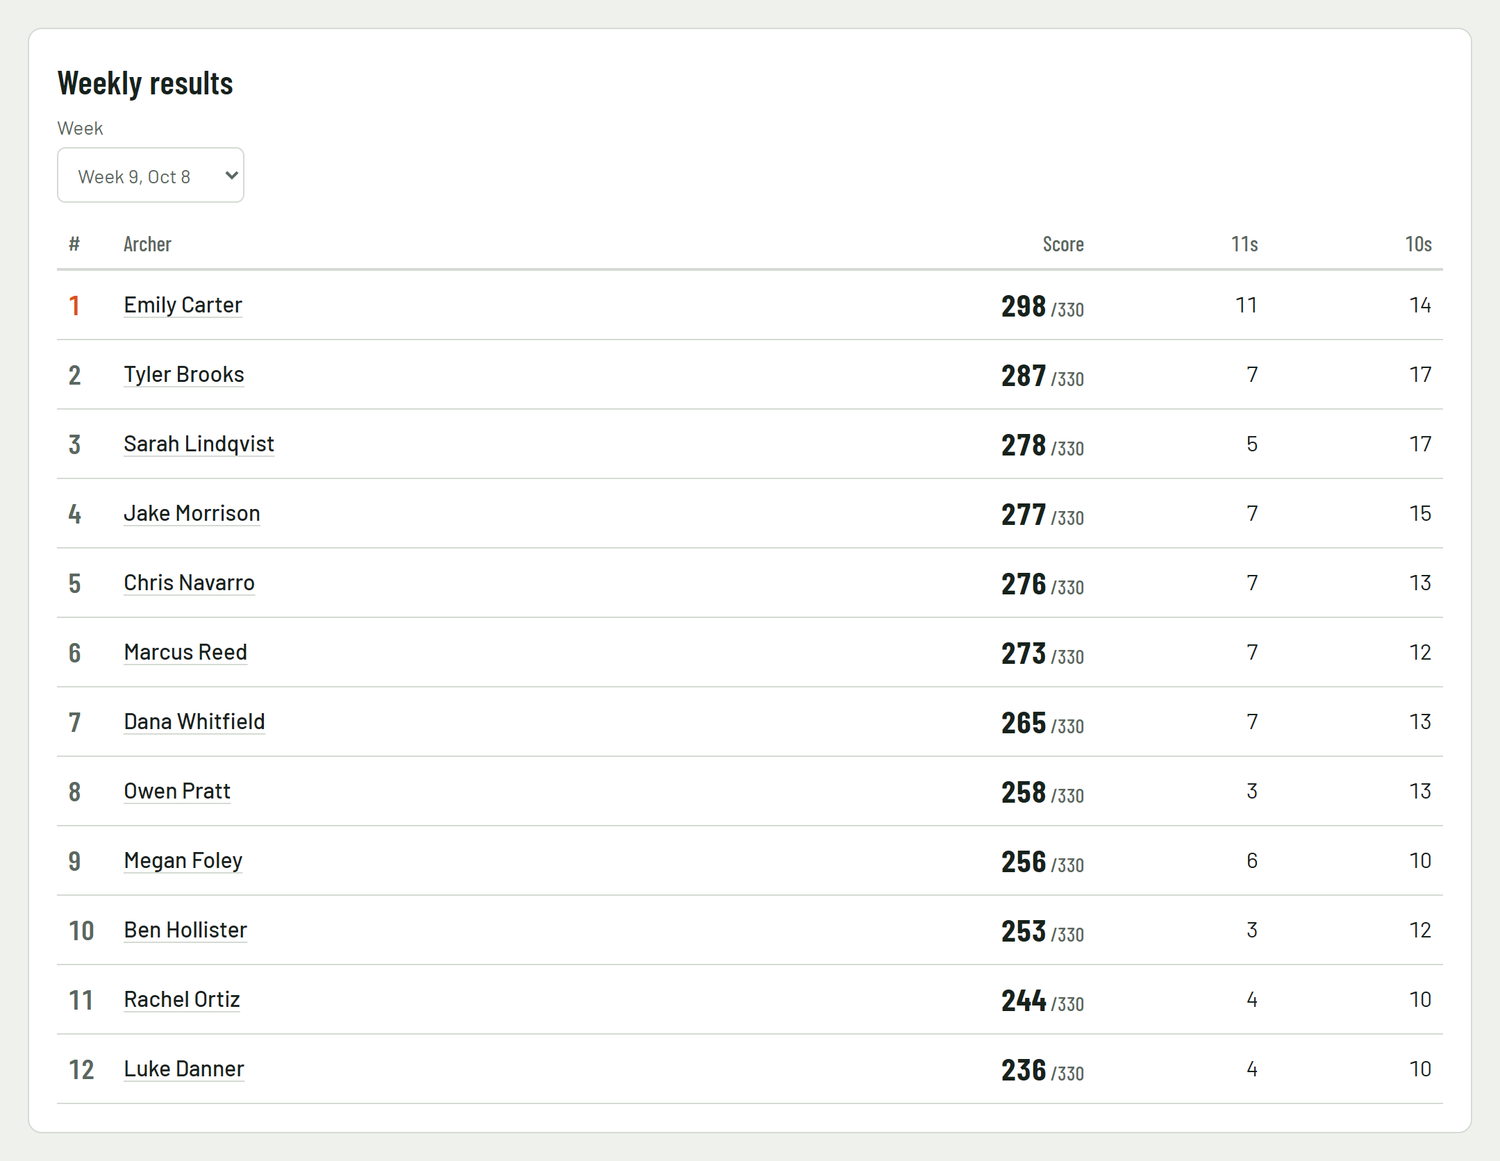Screen dimensions: 1500x1161
Task: Select the Owen Pratt link
Action: 177,791
